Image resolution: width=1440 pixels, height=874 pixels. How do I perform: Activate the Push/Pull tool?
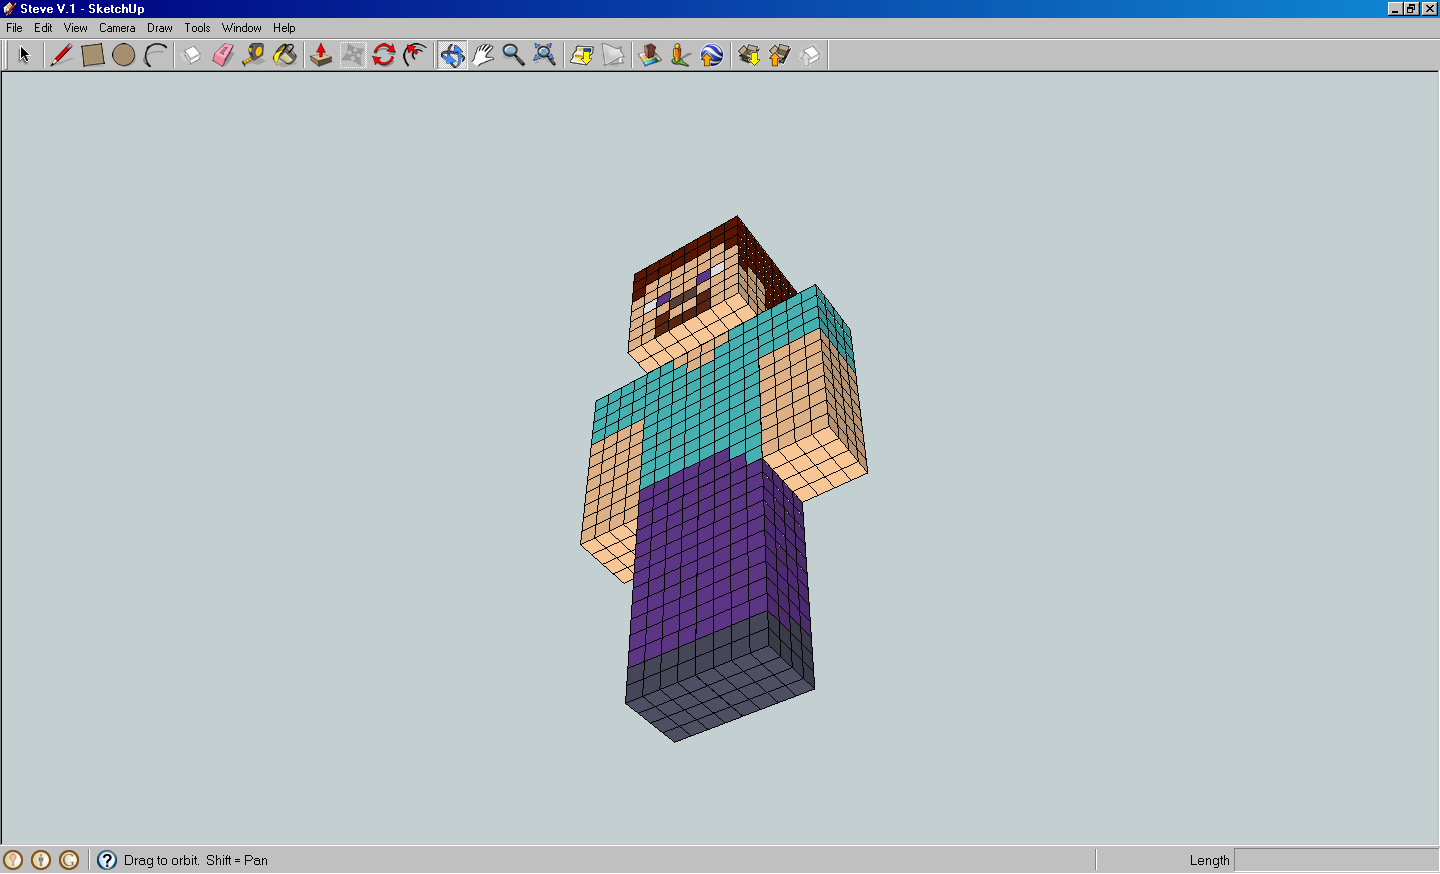point(321,55)
